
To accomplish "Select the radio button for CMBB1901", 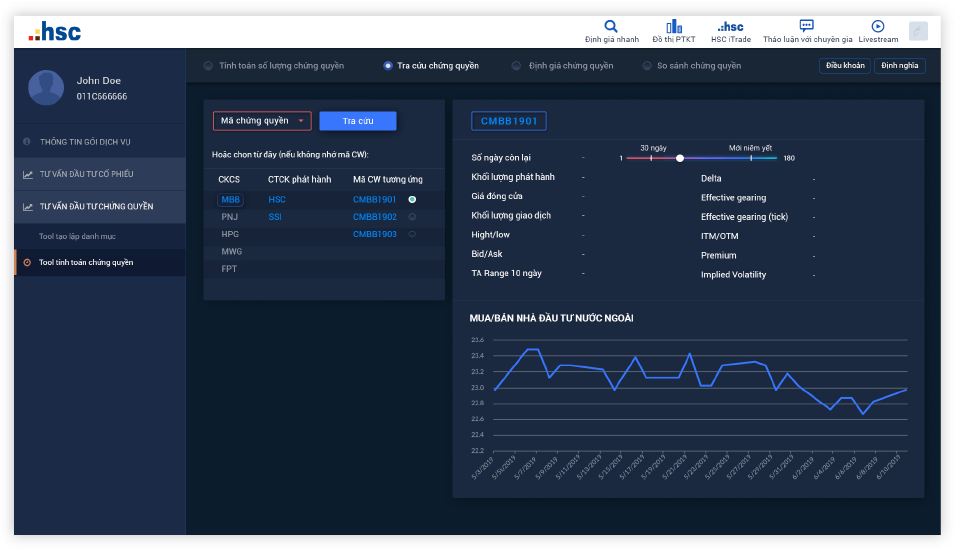I will [x=412, y=200].
